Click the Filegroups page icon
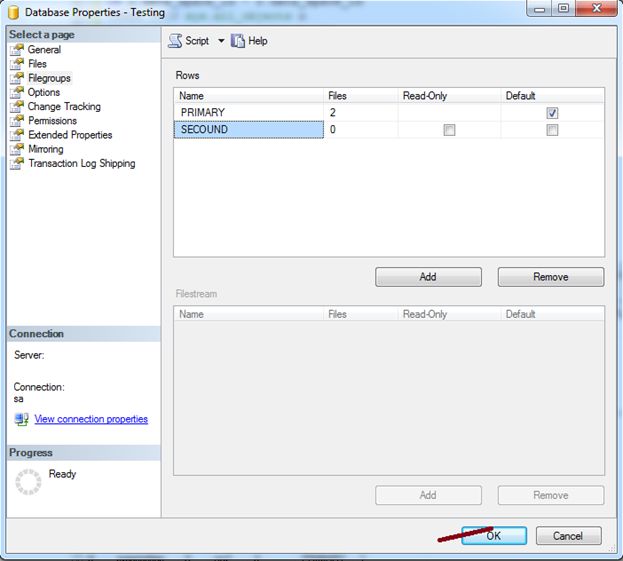The image size is (623, 561). click(17, 78)
